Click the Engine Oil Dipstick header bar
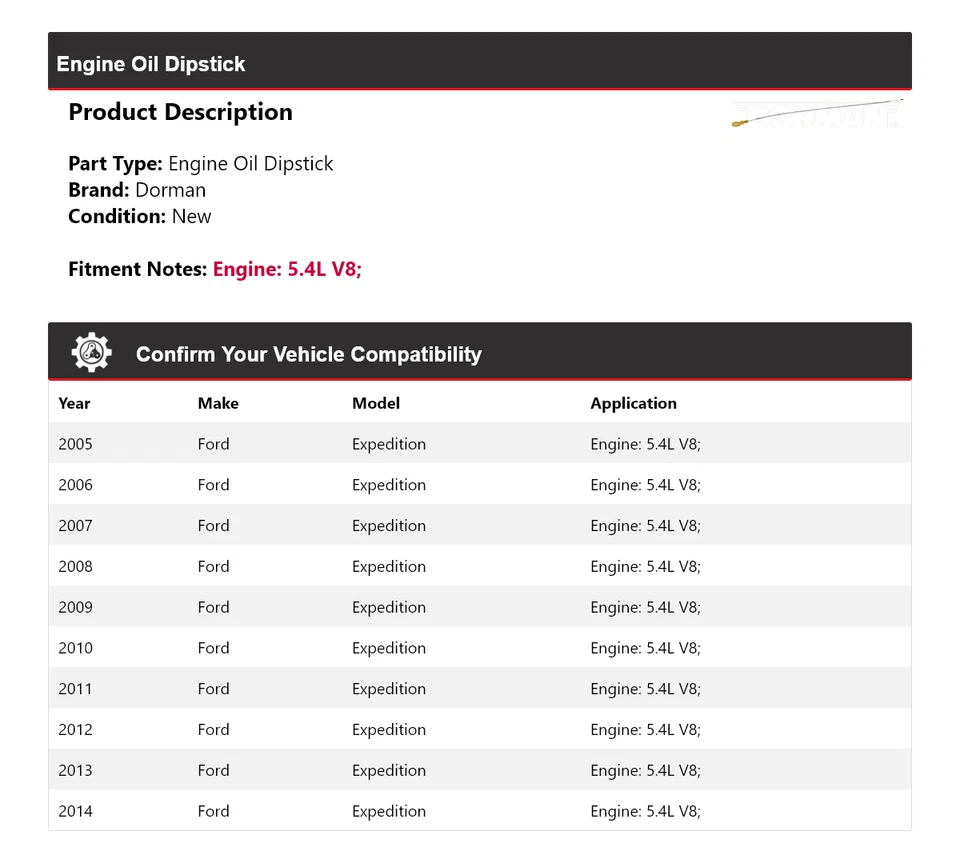This screenshot has height=863, width=960. 479,63
